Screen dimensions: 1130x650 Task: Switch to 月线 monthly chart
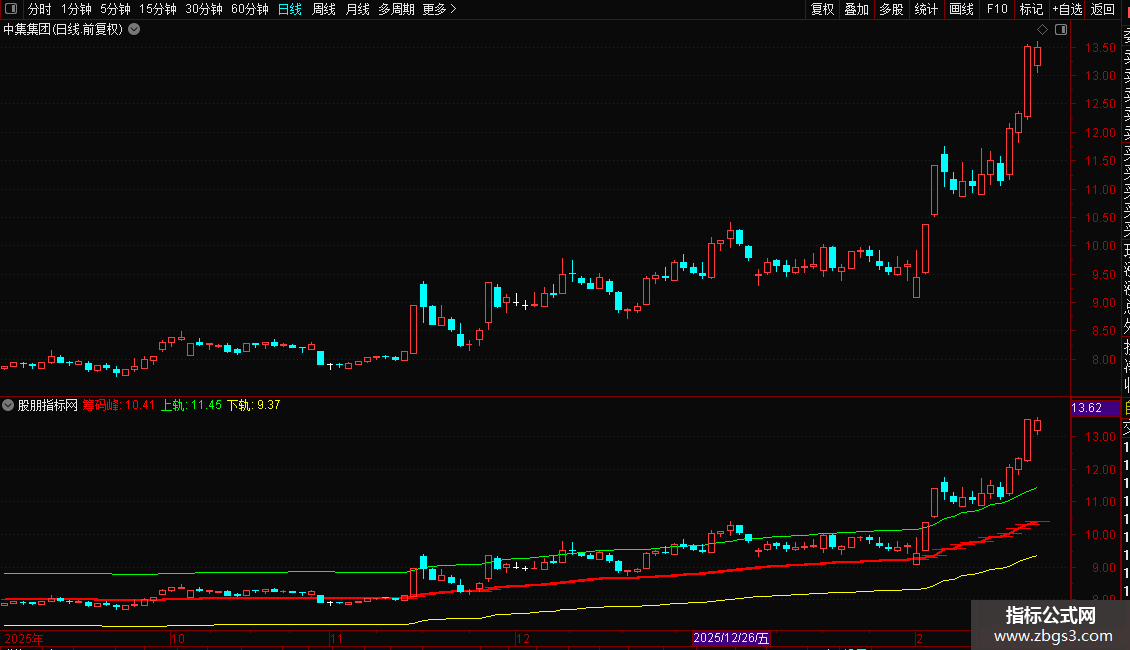pyautogui.click(x=357, y=9)
